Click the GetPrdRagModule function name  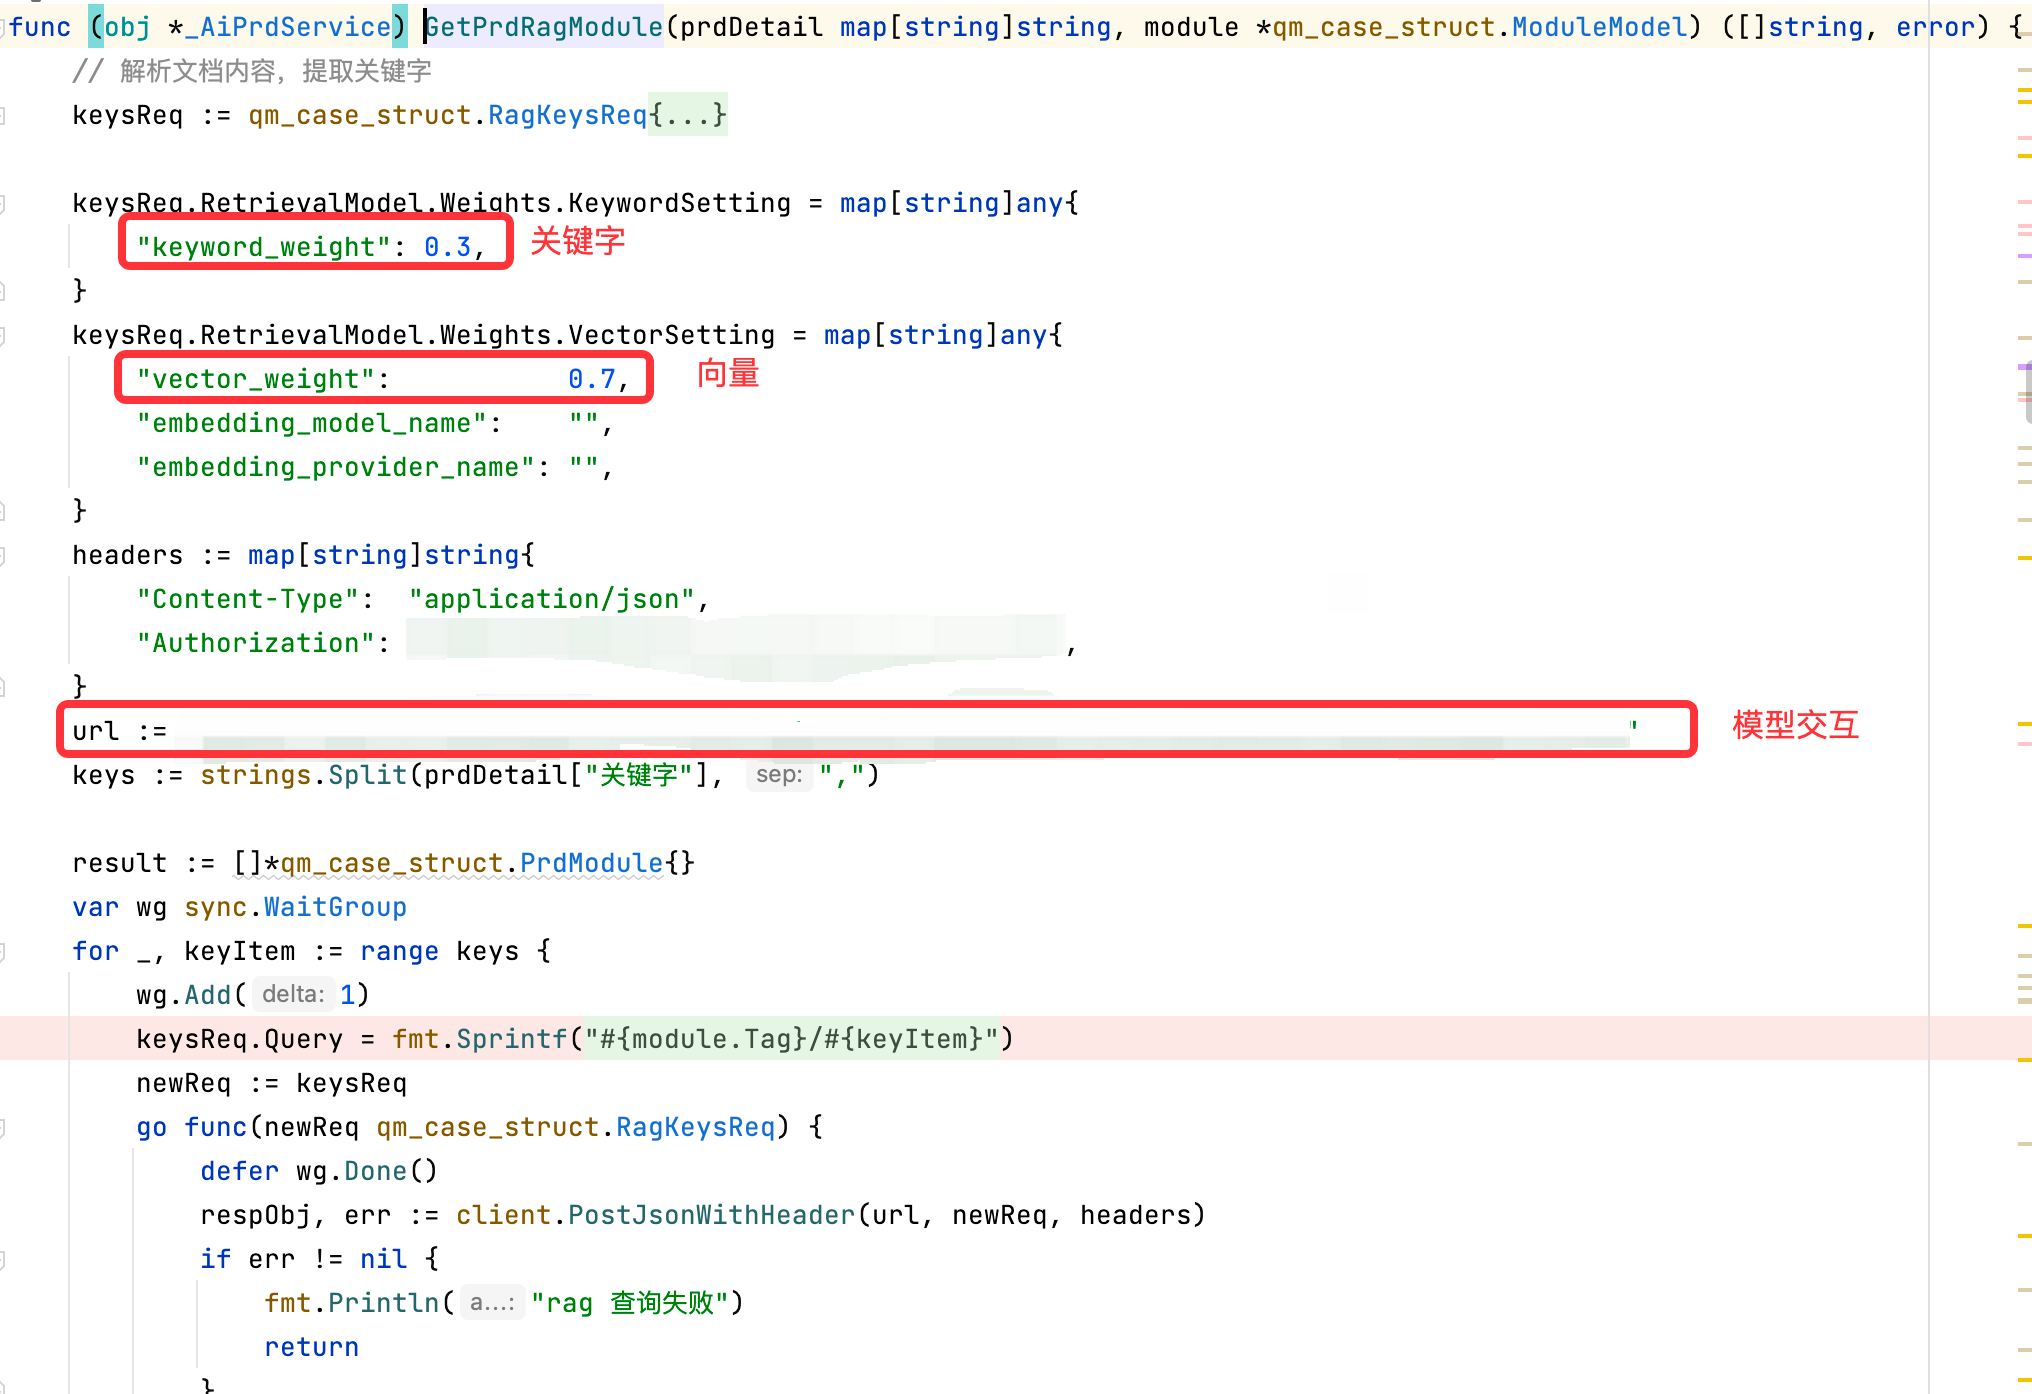(544, 27)
